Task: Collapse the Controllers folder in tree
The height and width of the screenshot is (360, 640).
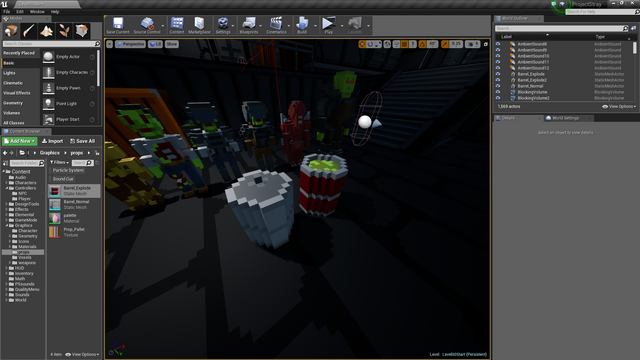Action: tap(7, 188)
